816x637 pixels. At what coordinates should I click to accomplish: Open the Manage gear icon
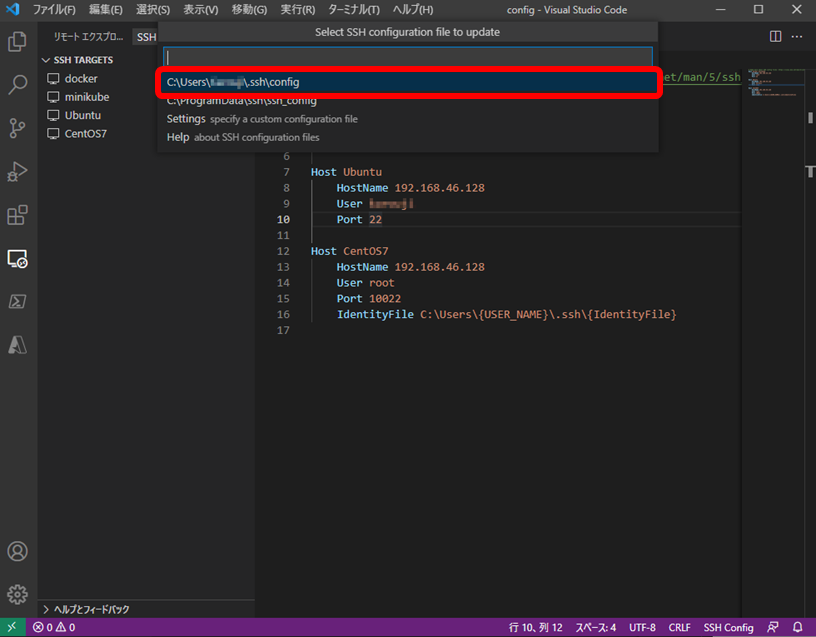(x=17, y=594)
